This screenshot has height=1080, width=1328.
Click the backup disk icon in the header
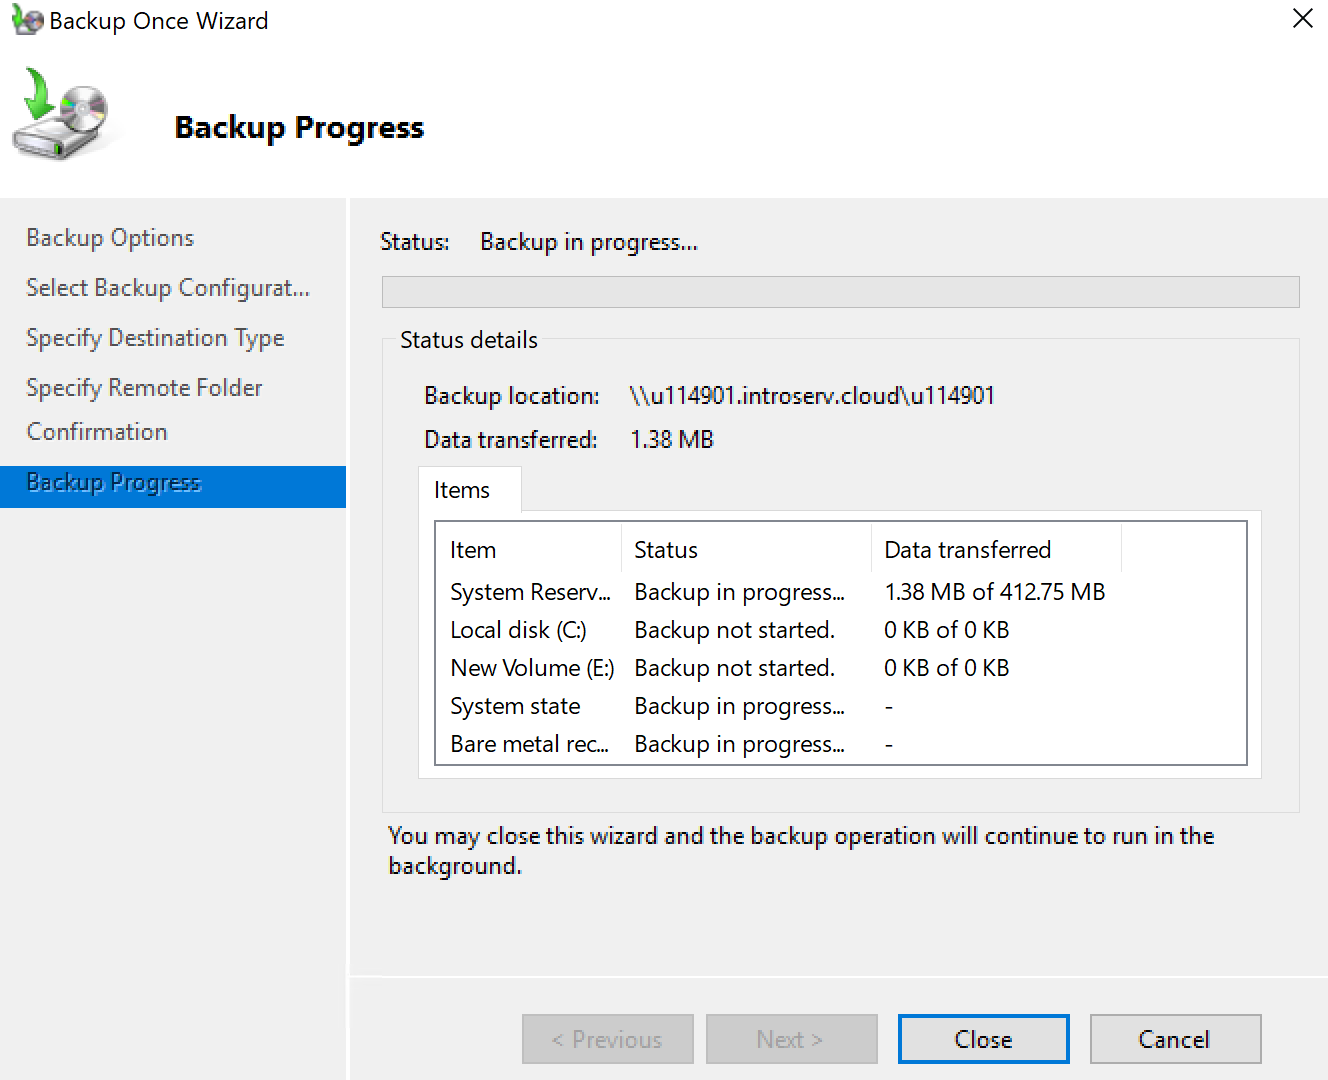coord(62,113)
